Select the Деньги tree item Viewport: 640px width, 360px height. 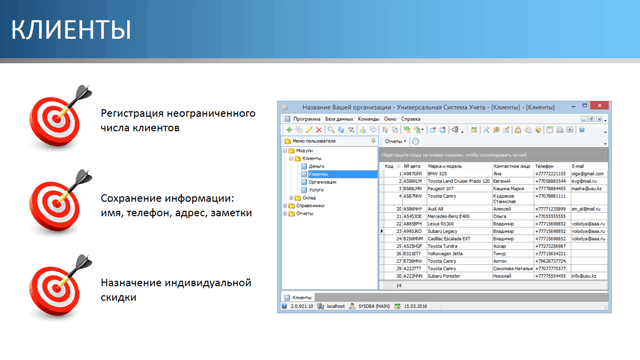[316, 166]
